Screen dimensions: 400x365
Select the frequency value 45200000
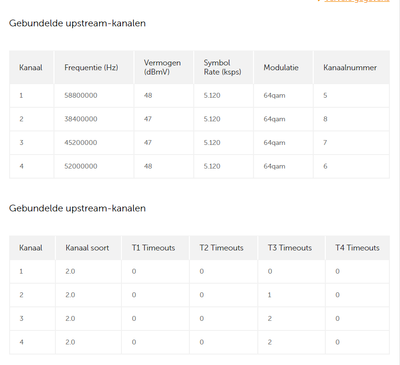(x=81, y=143)
